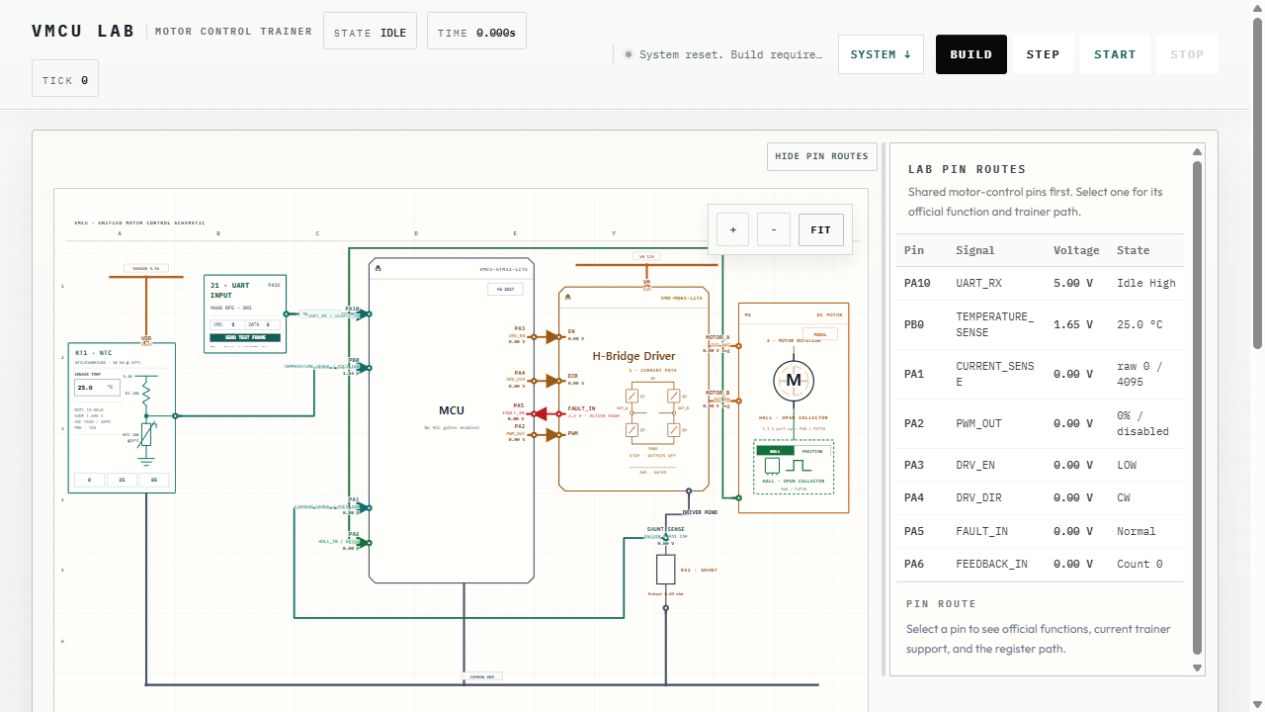Fit schematic with the FIT button

[x=821, y=230]
